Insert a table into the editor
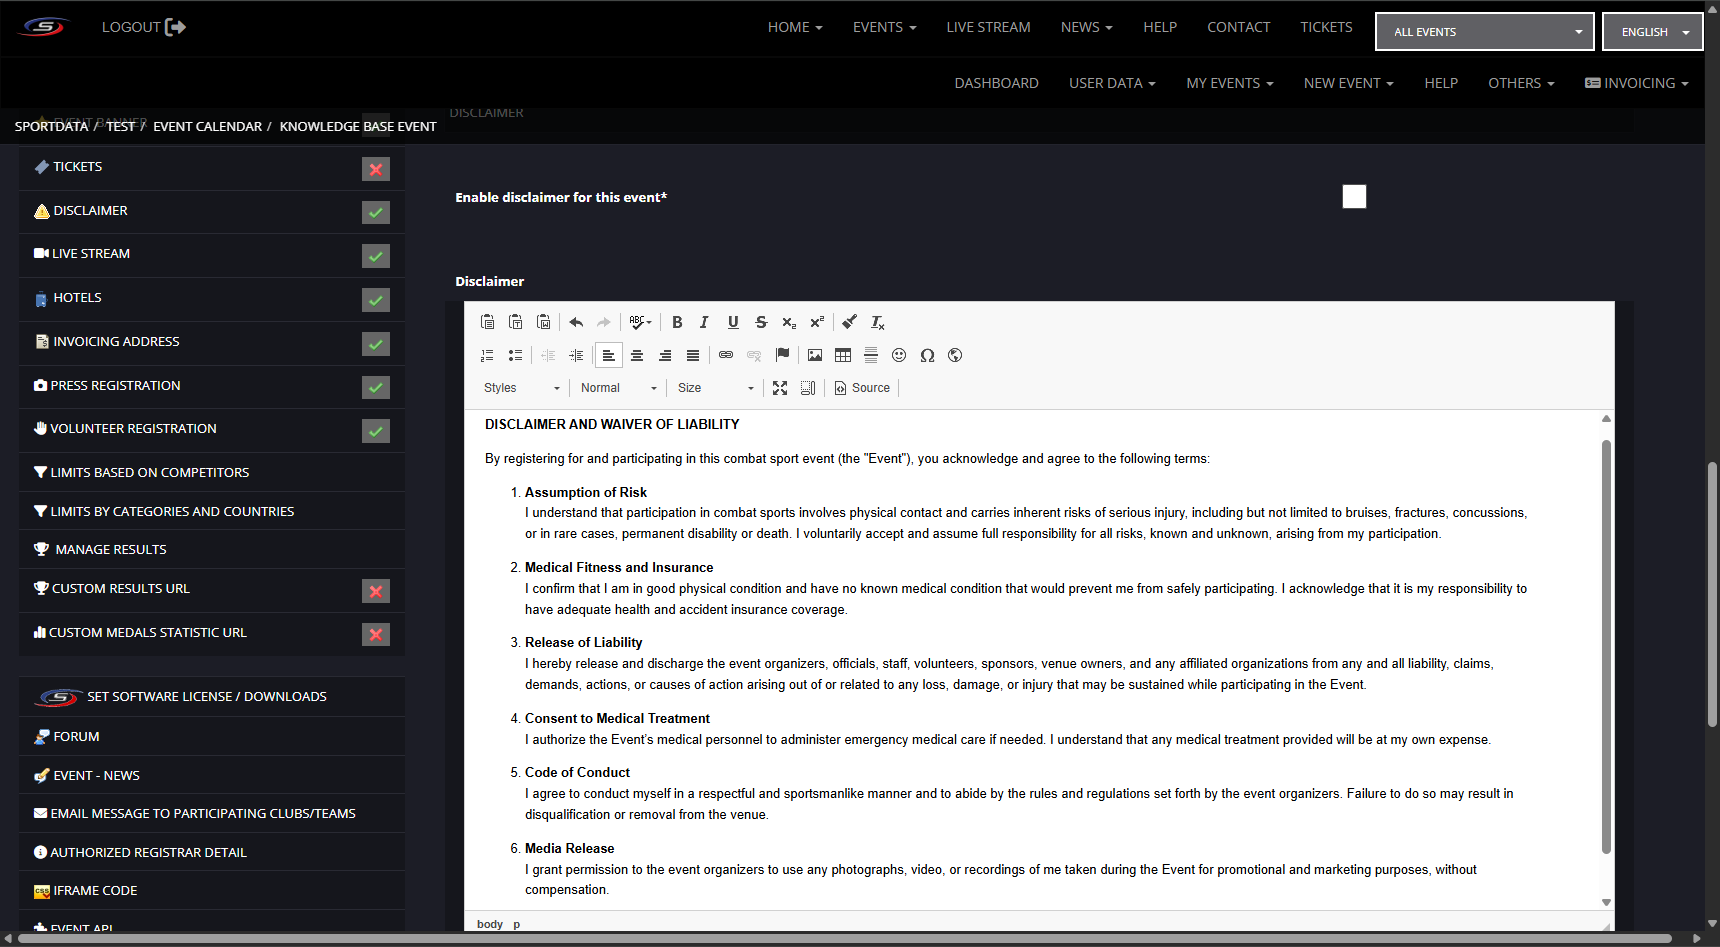This screenshot has height=947, width=1720. [843, 355]
